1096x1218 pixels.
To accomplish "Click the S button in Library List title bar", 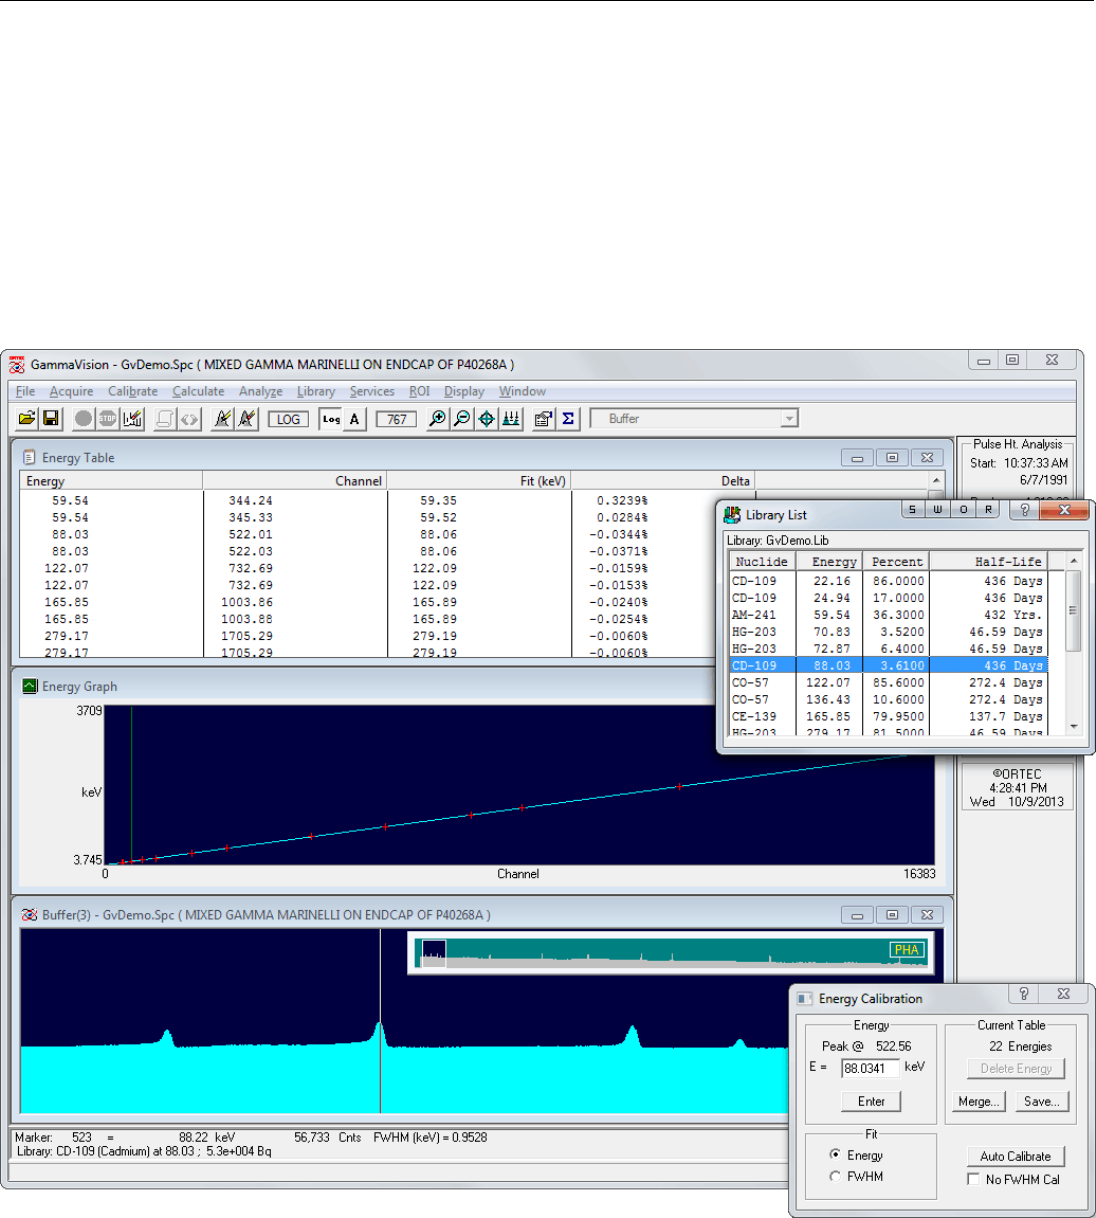I will (912, 509).
